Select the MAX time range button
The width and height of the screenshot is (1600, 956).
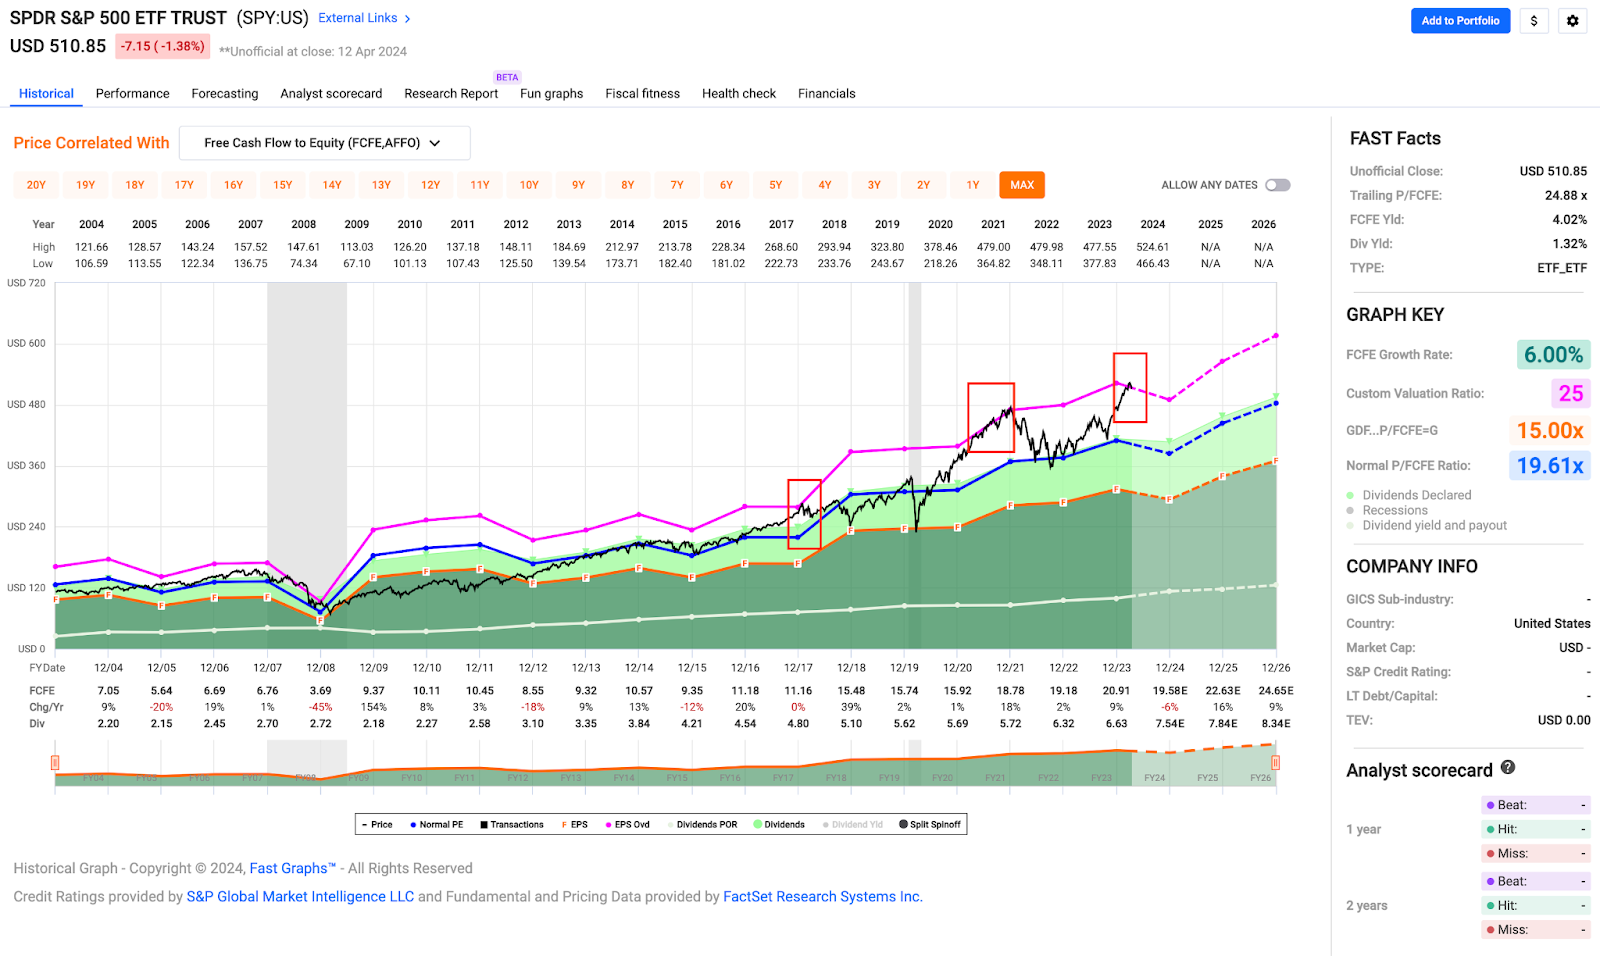pyautogui.click(x=1022, y=185)
